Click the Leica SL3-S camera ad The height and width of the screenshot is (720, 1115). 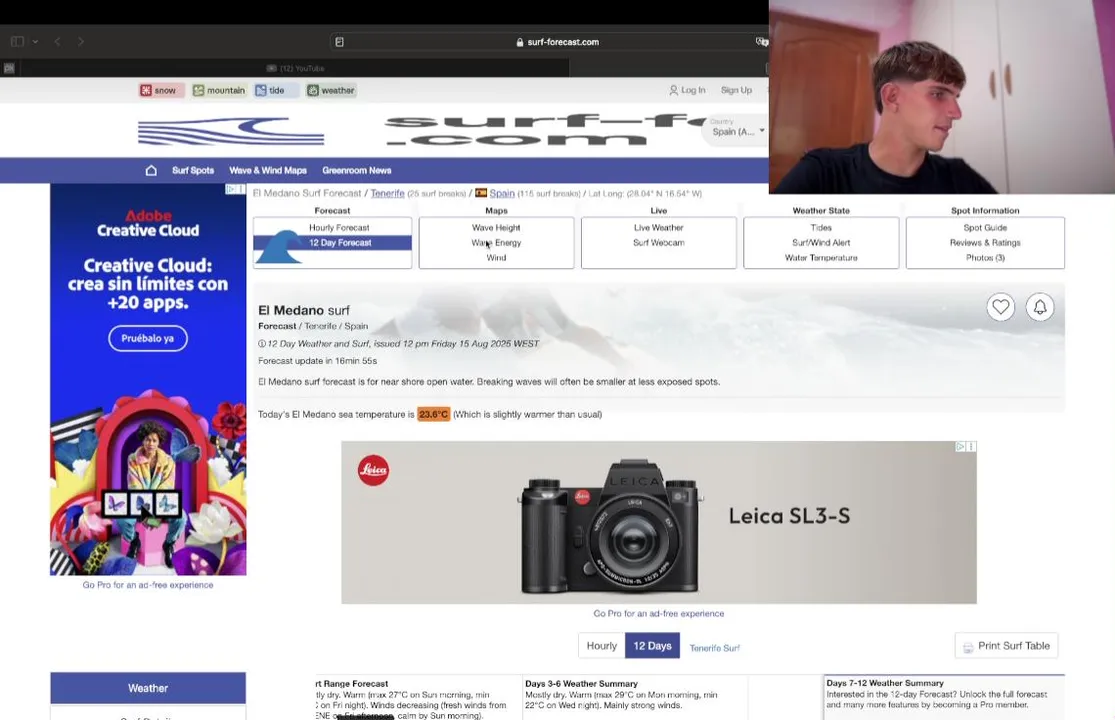point(658,522)
